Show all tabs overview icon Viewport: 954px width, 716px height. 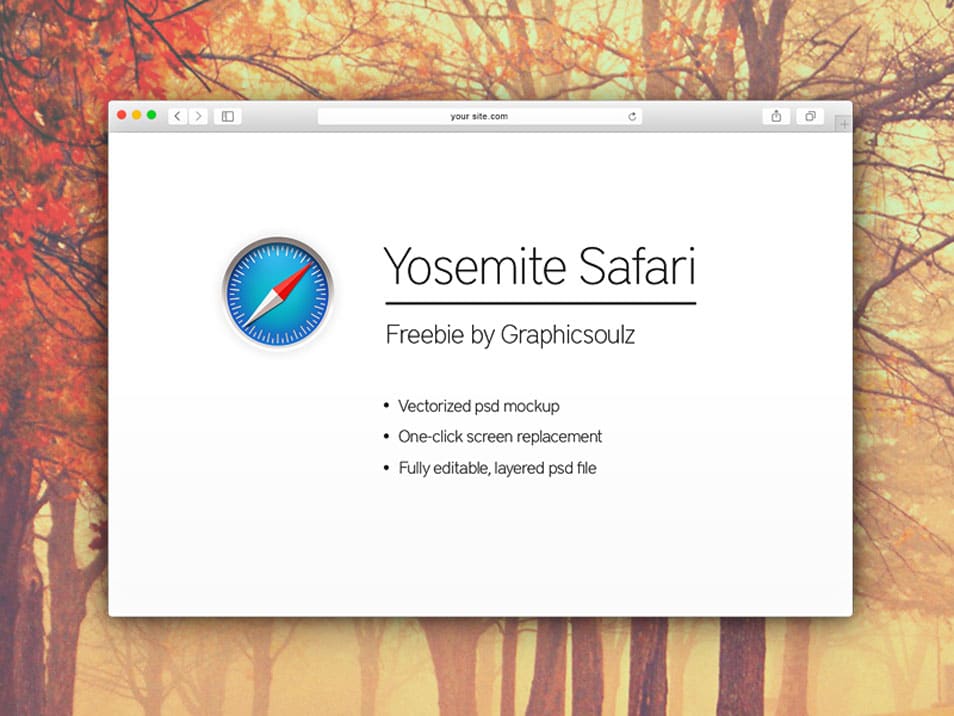[810, 116]
